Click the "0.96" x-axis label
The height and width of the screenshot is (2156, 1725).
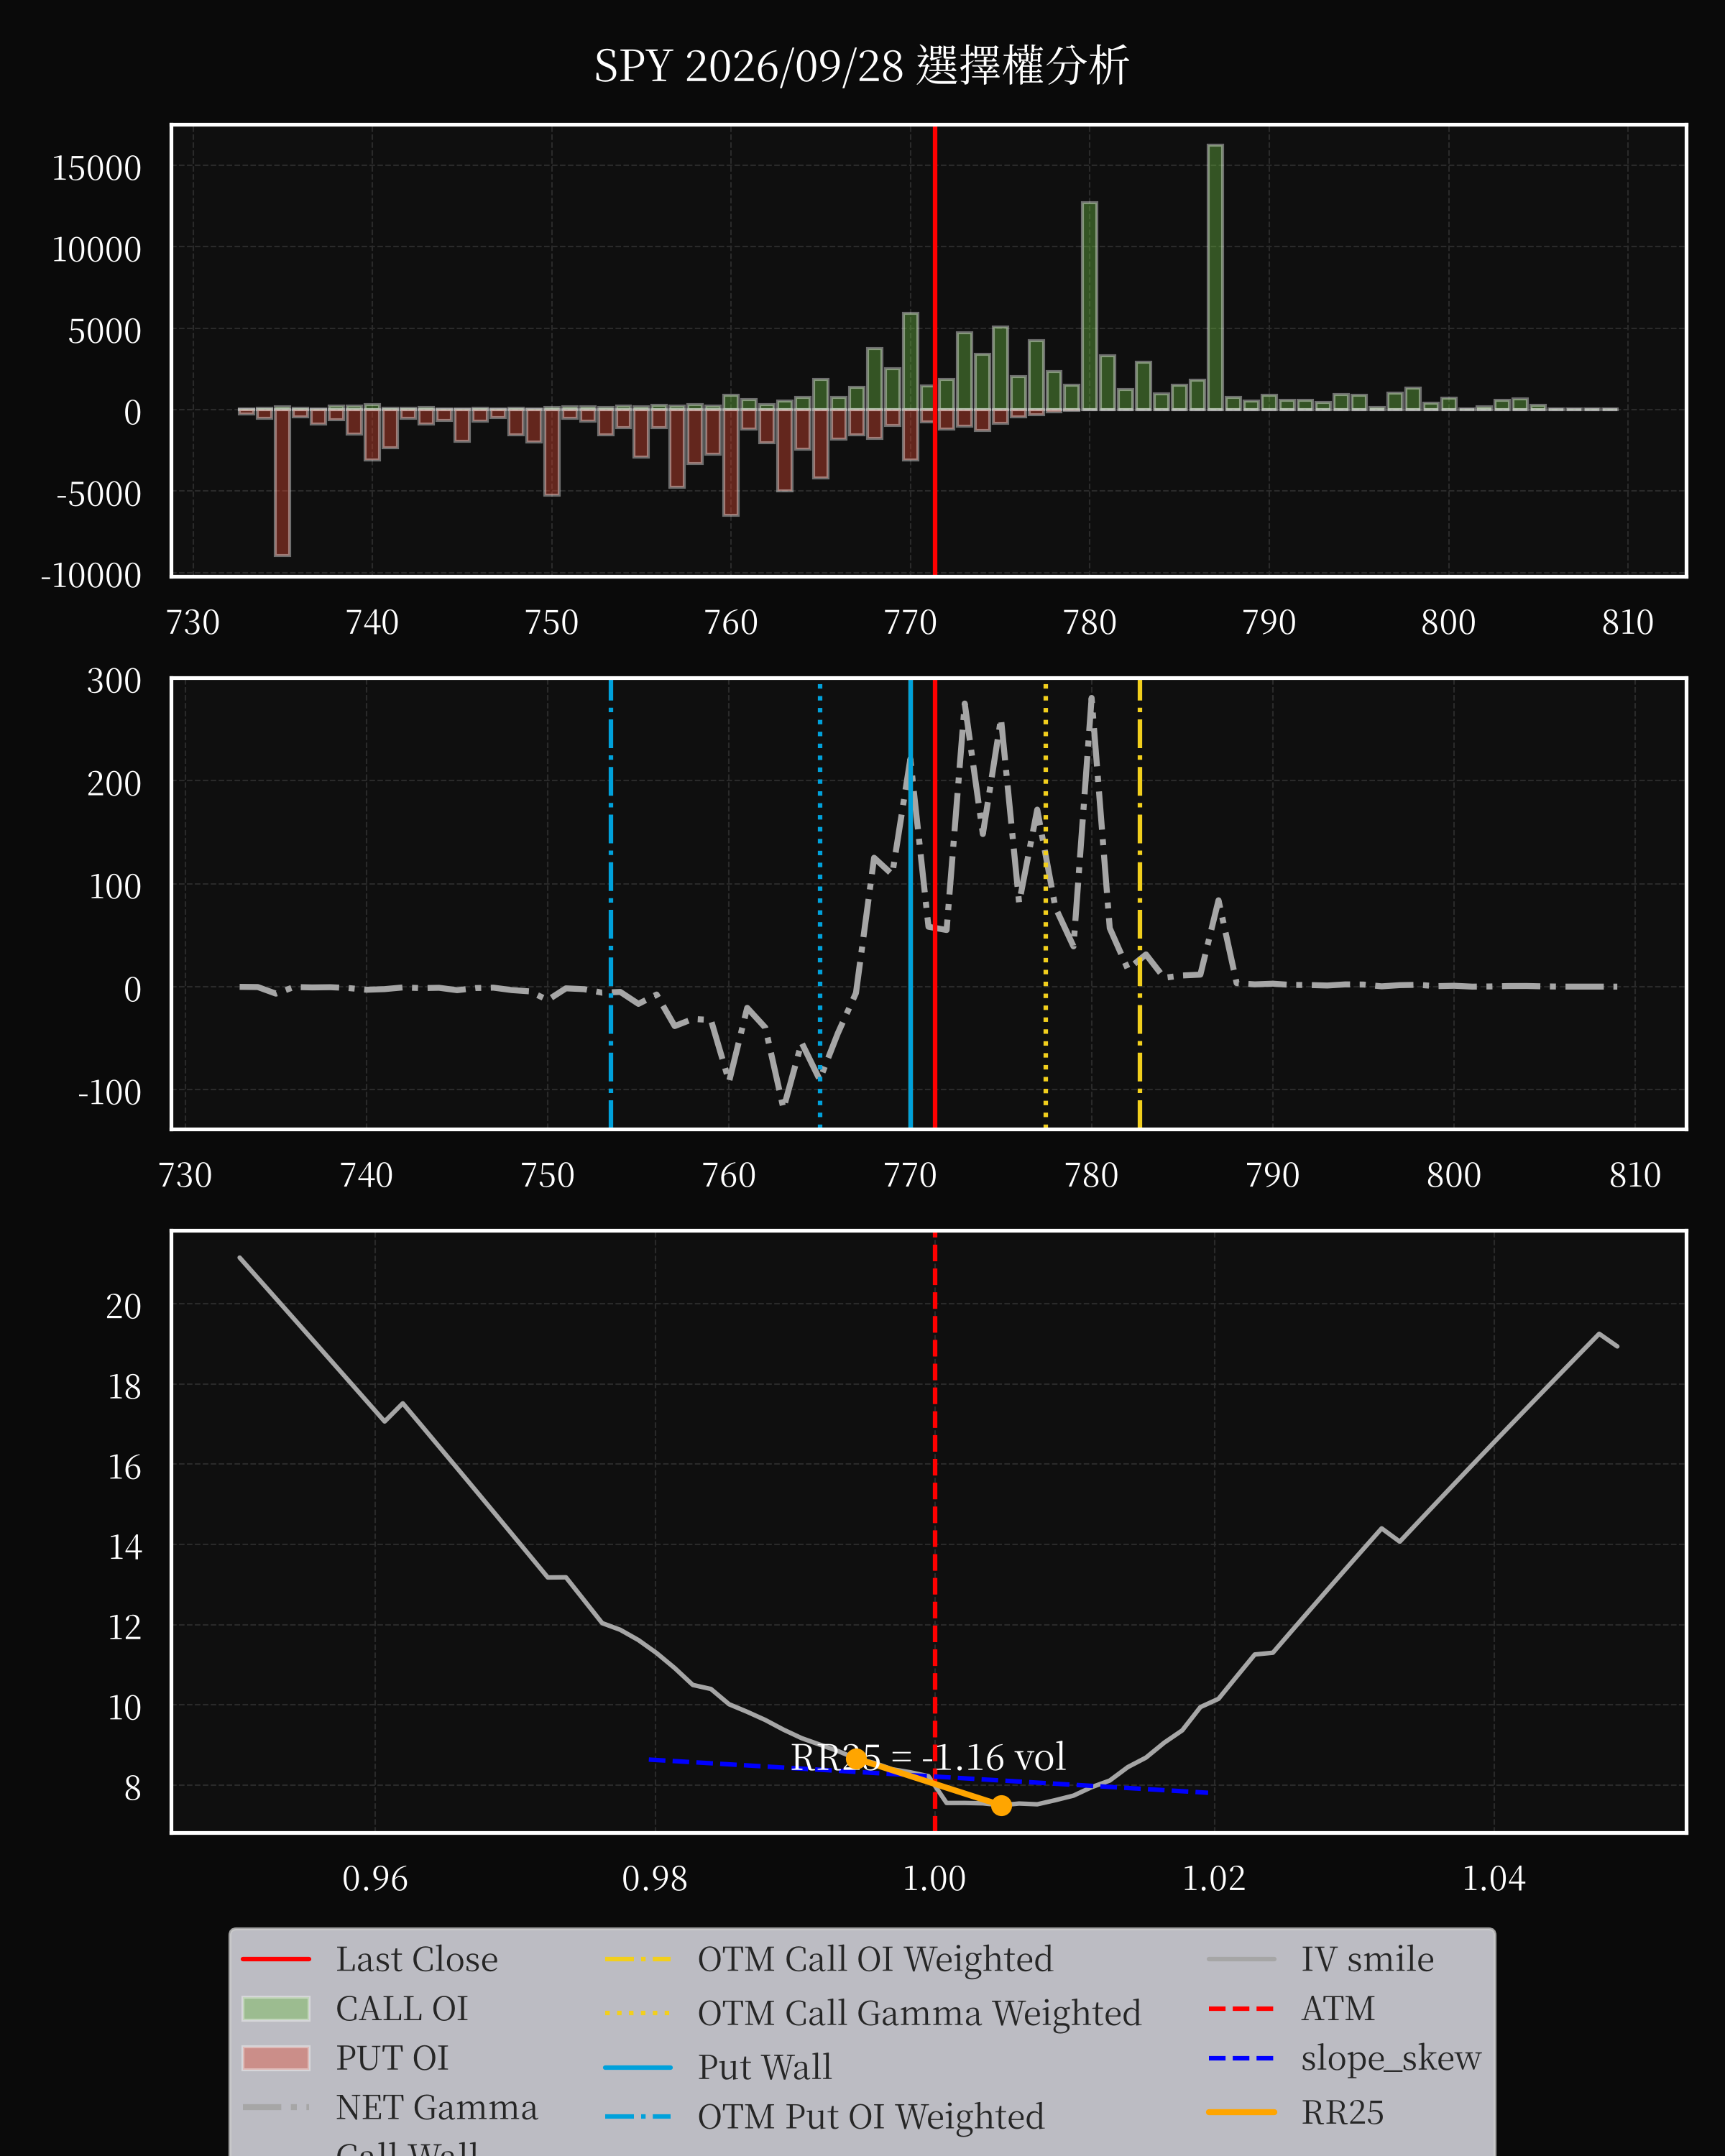[375, 1879]
